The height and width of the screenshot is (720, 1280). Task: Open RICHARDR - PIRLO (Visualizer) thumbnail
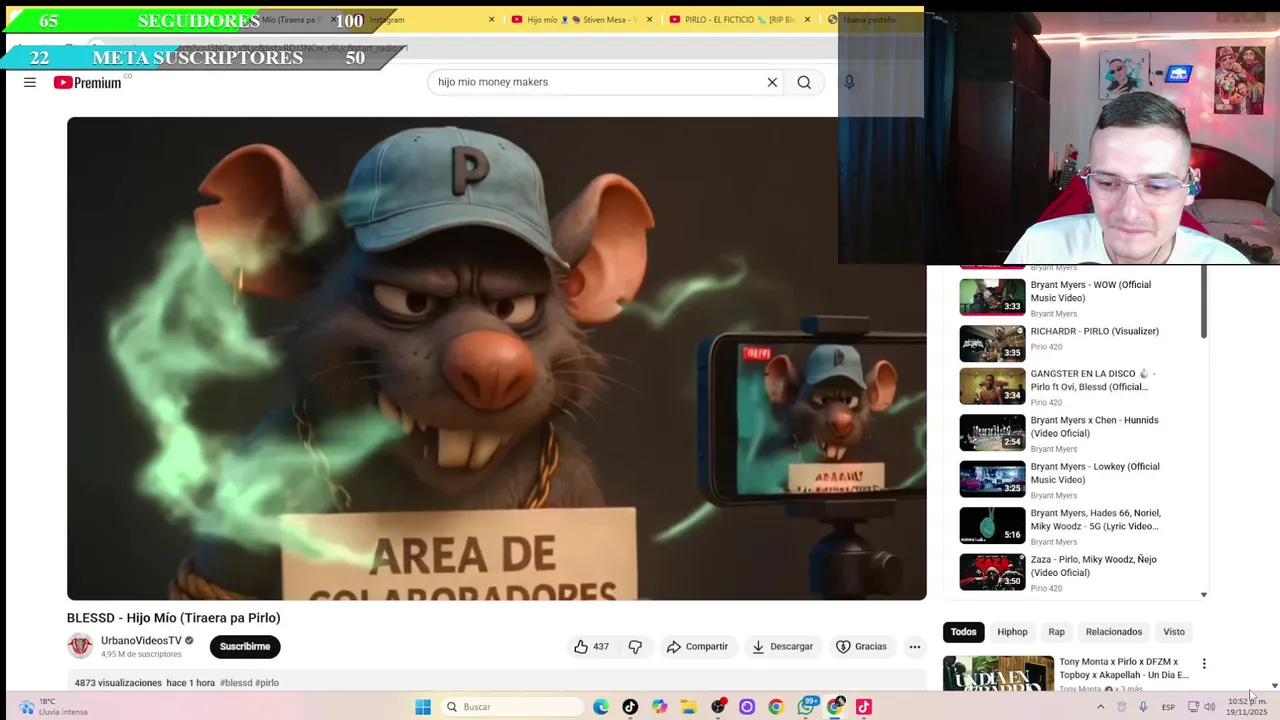click(x=992, y=343)
